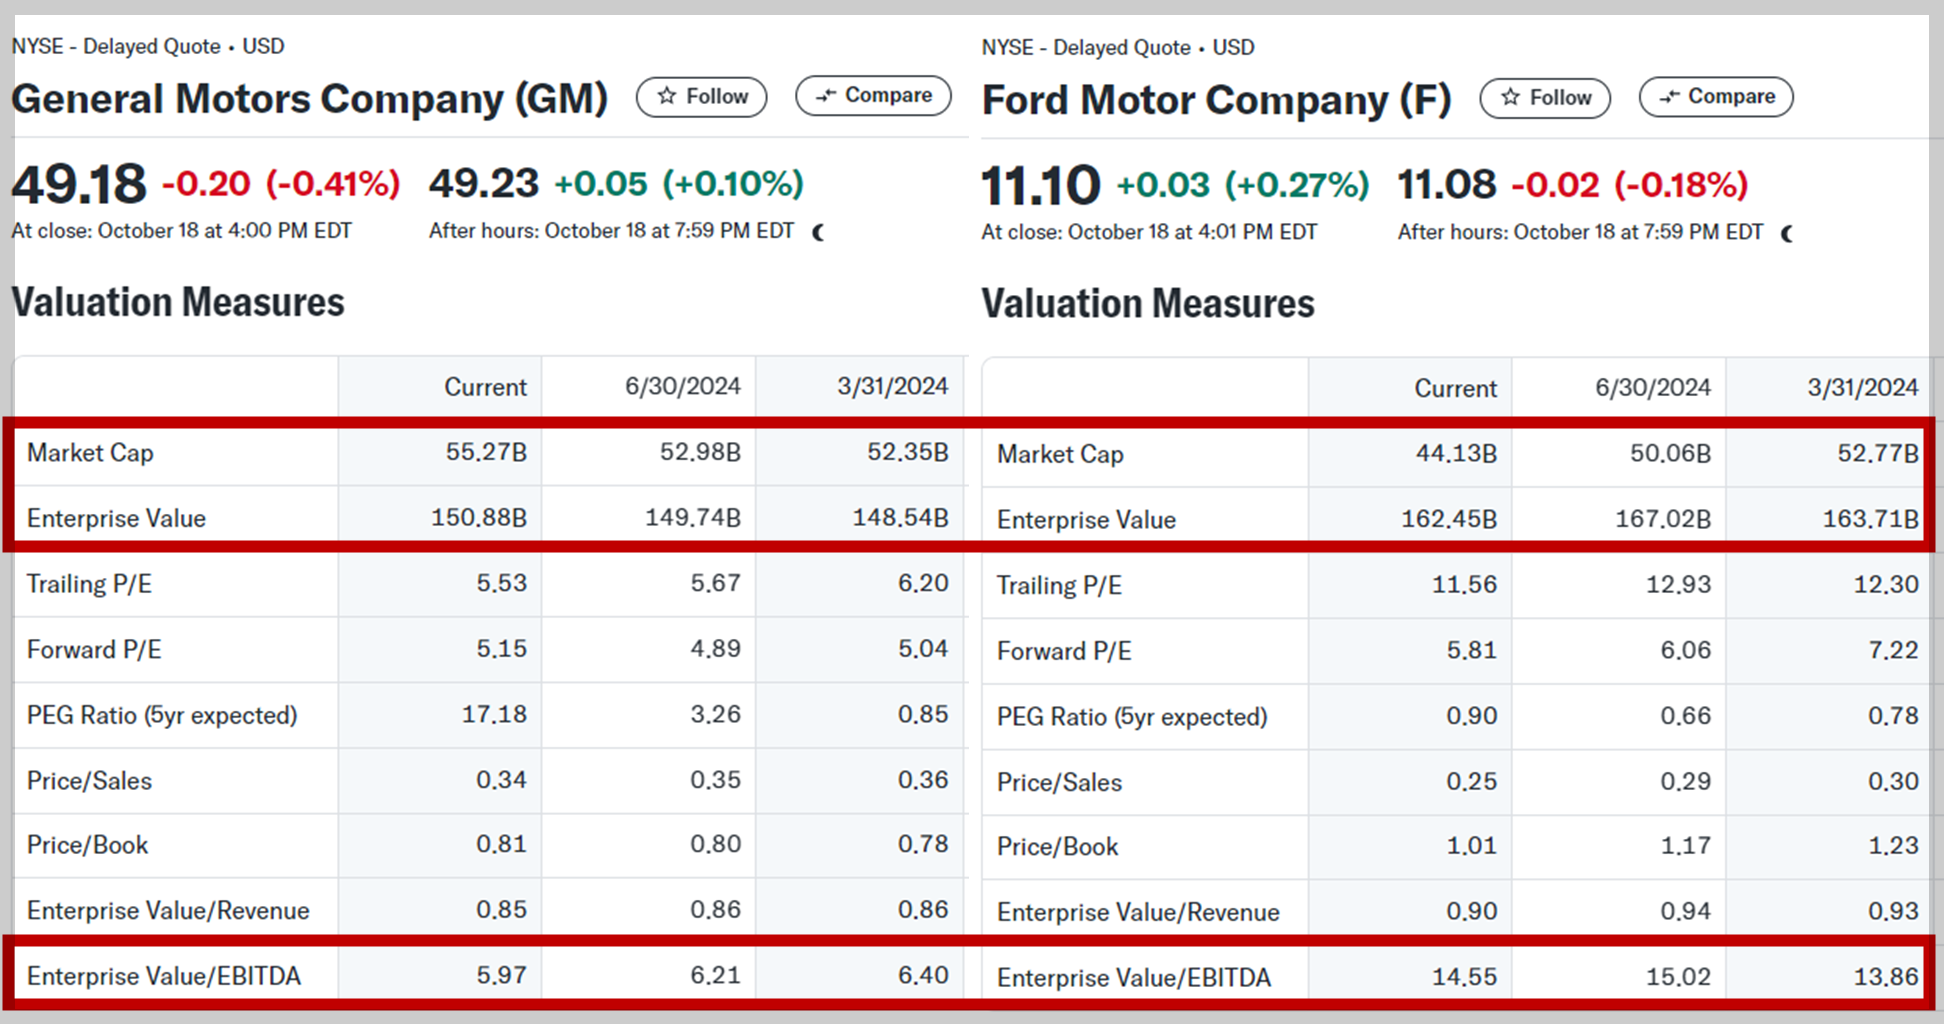
Task: Click GM Enterprise Value/Revenue label
Action: [x=168, y=911]
